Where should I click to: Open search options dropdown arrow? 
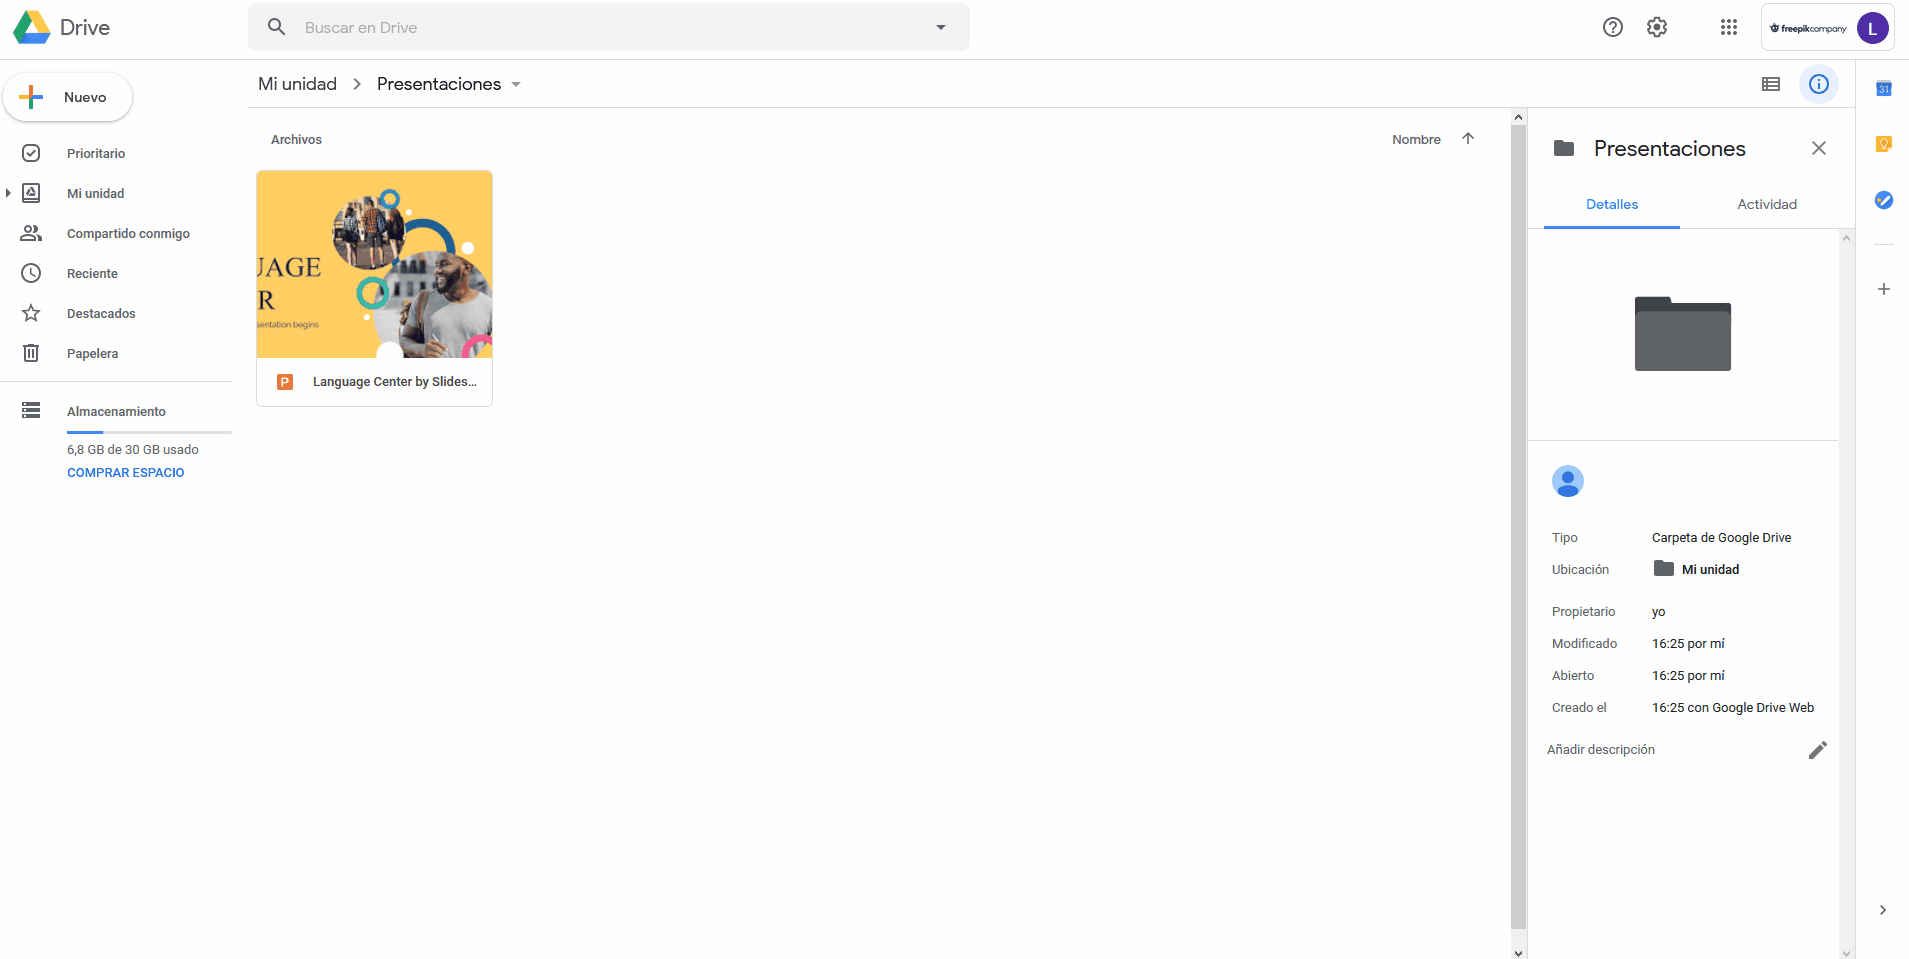pos(941,27)
